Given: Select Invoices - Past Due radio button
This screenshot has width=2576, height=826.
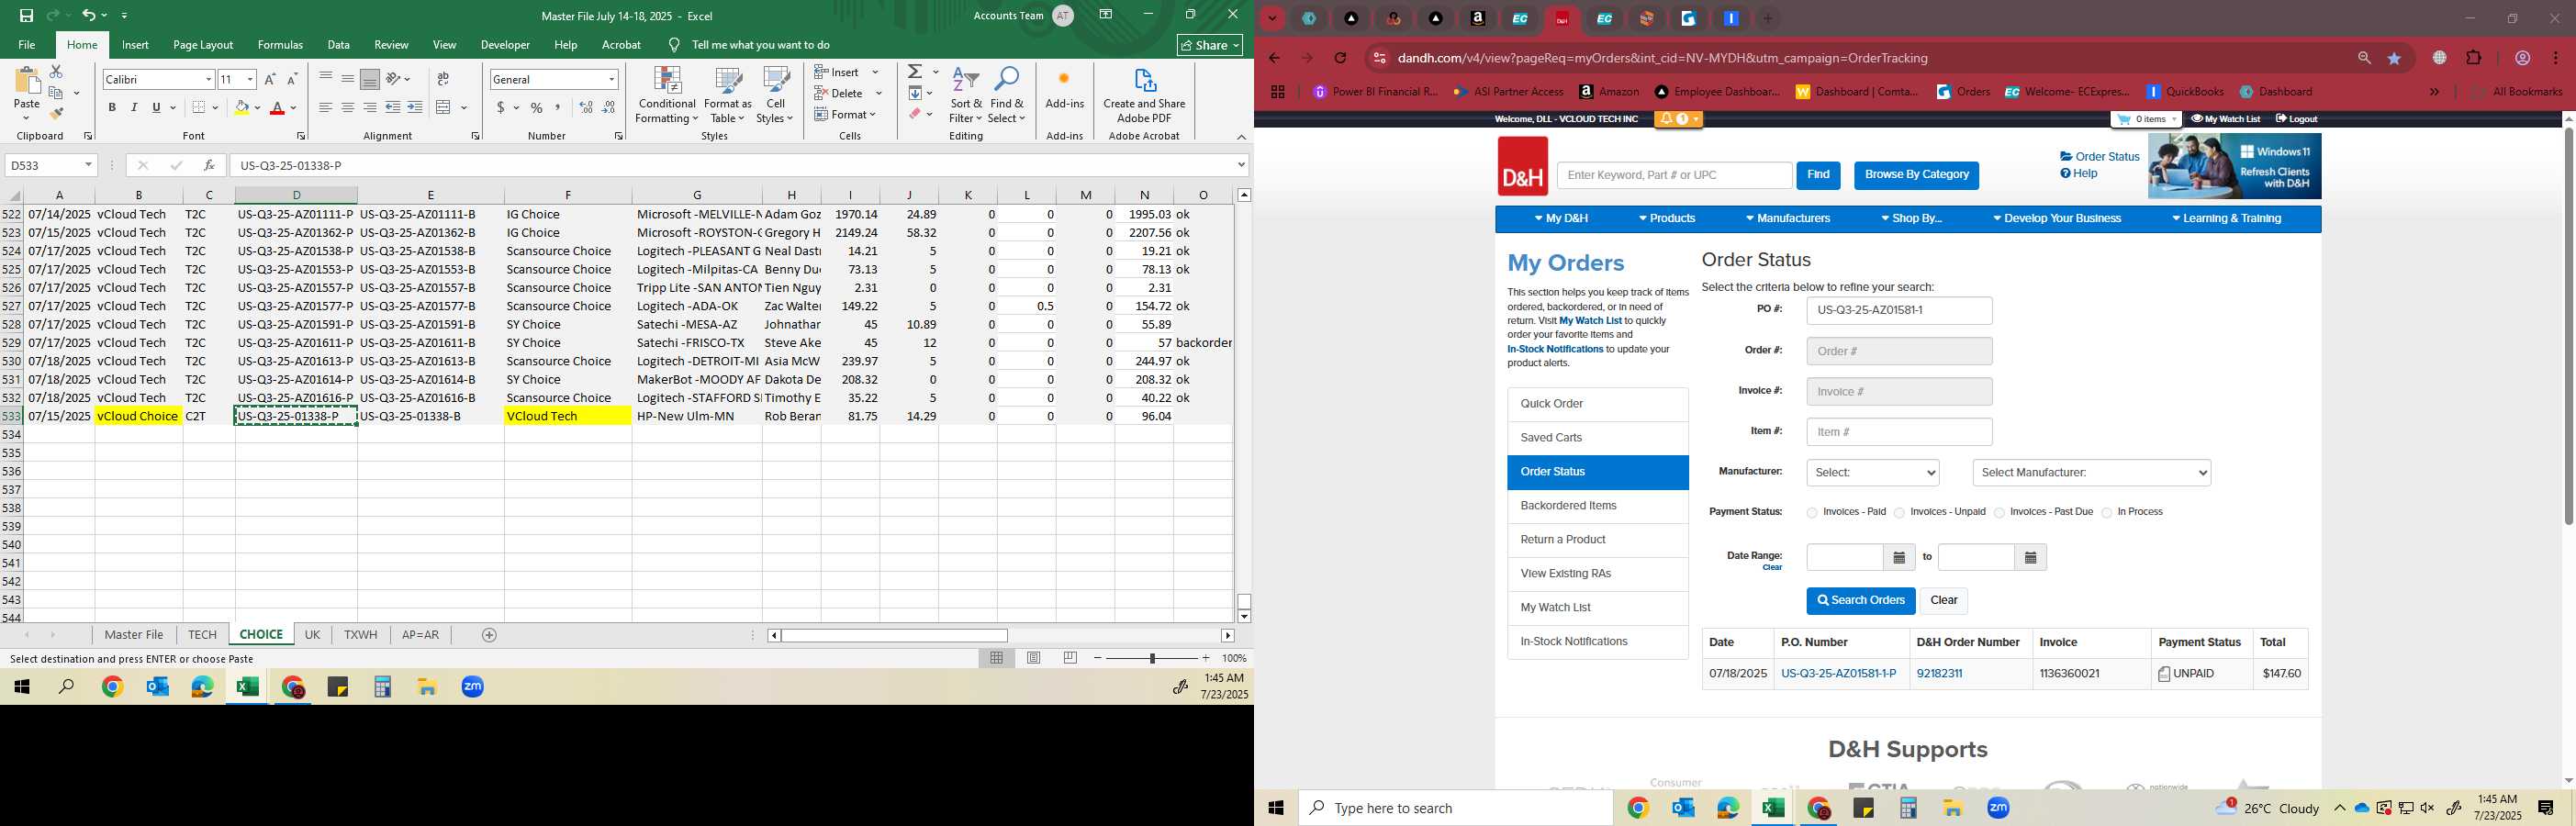Looking at the screenshot, I should pos(1999,513).
